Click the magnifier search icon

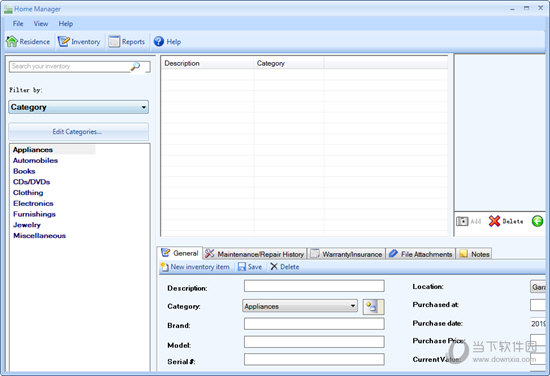pyautogui.click(x=135, y=66)
